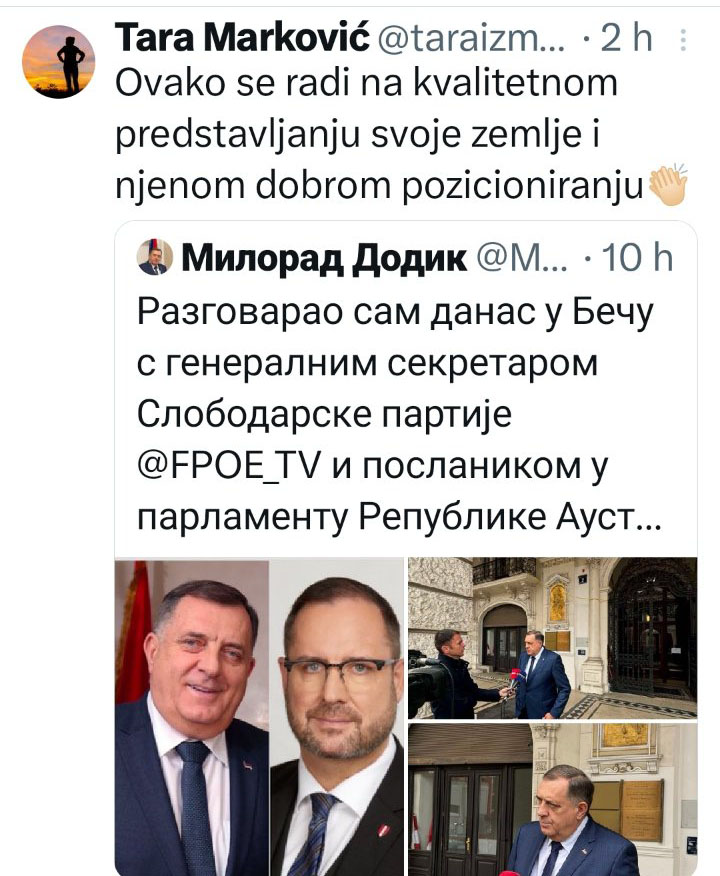Click the quoted handle @М...
720x876 pixels.
(521, 258)
